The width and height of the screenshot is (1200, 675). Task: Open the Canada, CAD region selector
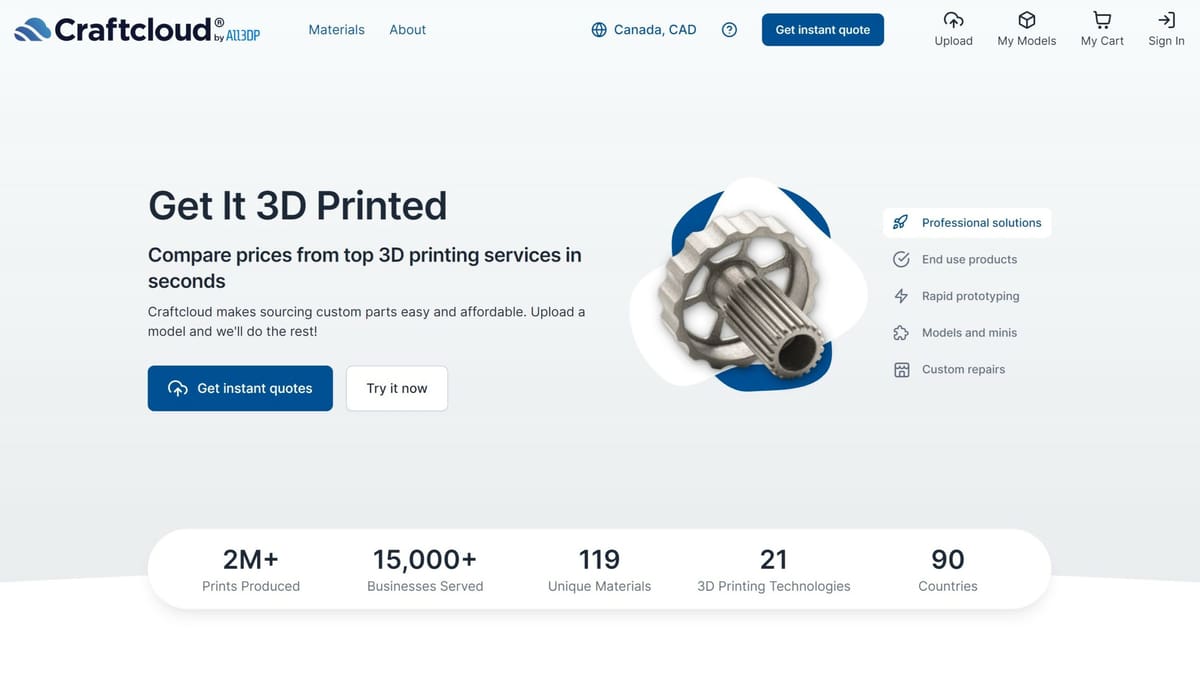[644, 30]
